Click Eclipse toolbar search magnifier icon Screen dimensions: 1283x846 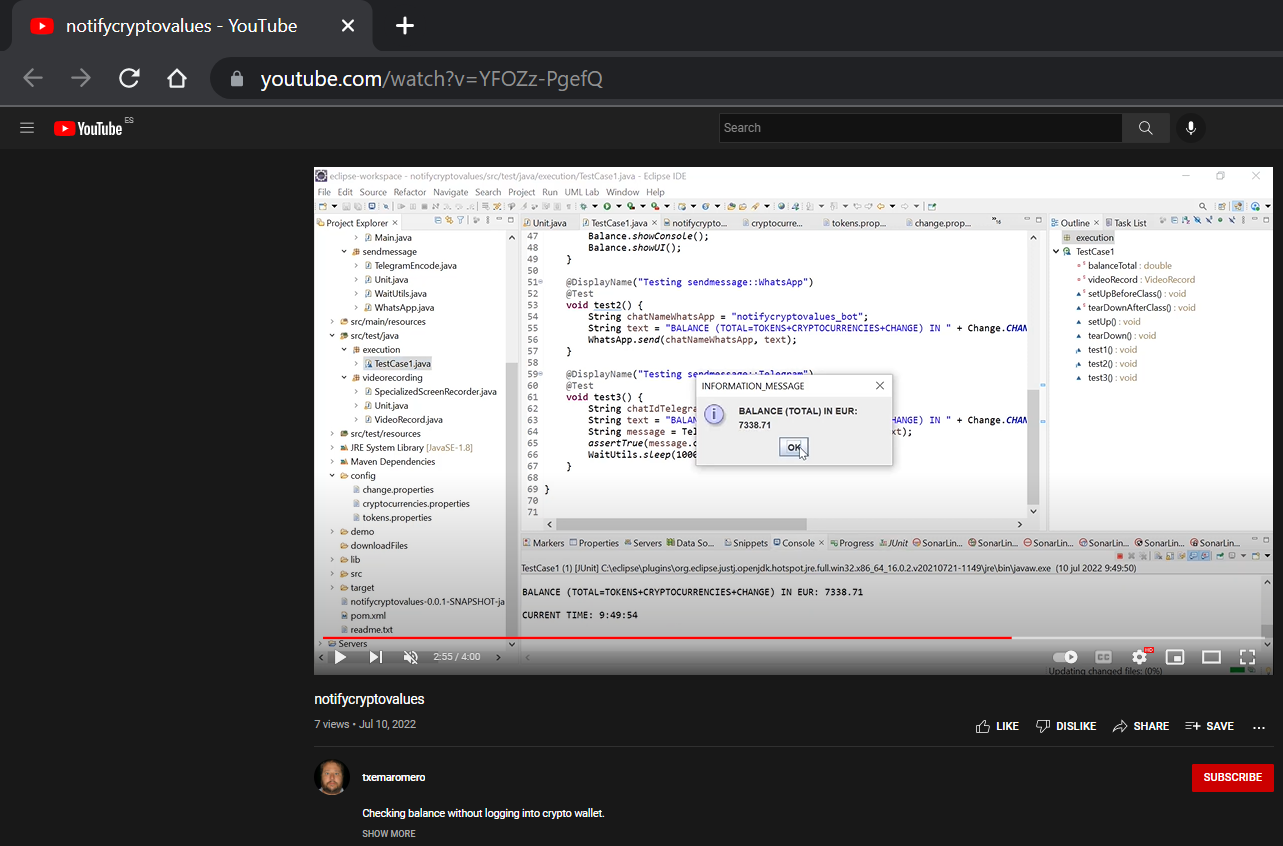click(x=1203, y=206)
